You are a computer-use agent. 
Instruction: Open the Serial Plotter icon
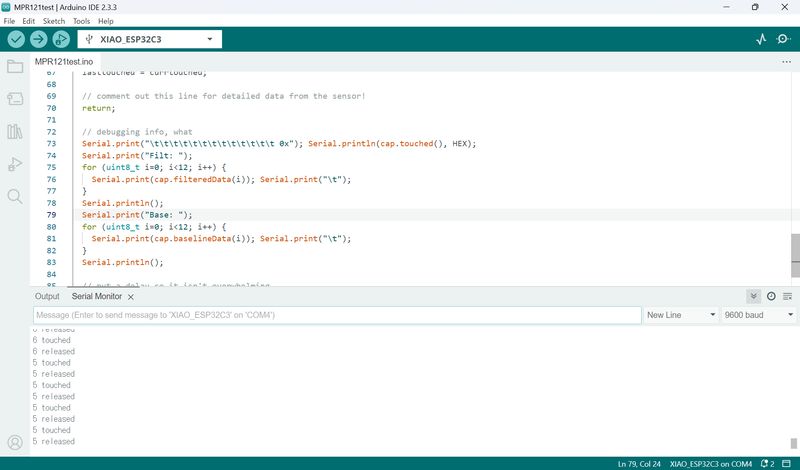[761, 39]
